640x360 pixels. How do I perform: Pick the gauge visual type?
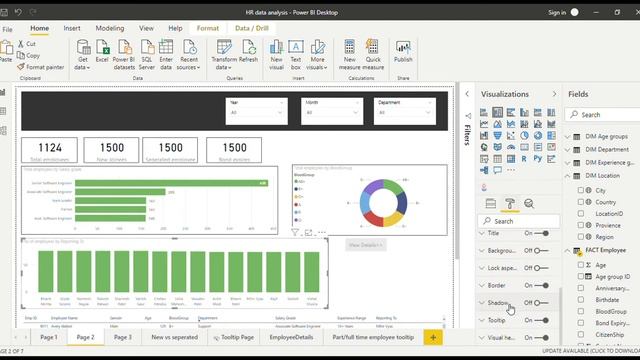coord(511,147)
